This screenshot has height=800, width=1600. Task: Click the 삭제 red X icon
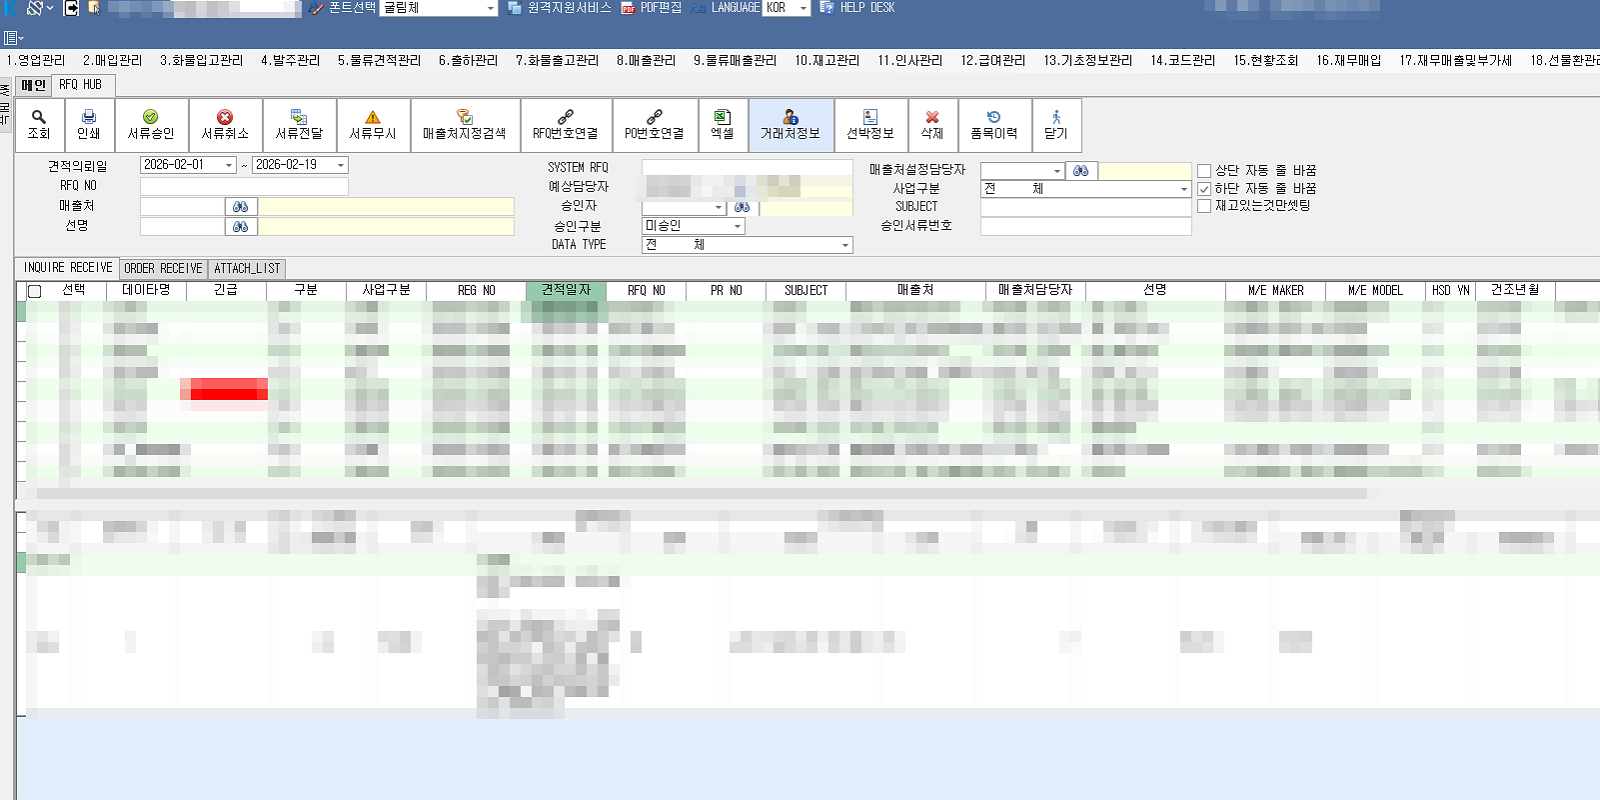click(x=932, y=118)
